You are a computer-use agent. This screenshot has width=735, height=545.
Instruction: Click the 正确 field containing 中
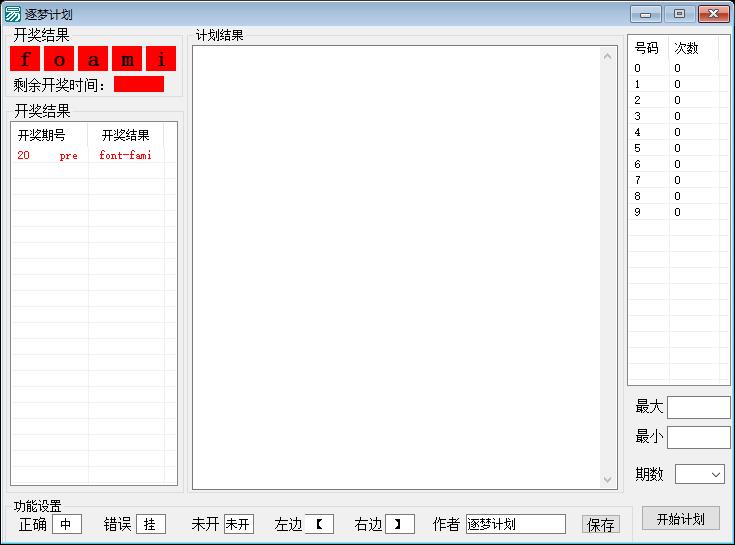(67, 524)
